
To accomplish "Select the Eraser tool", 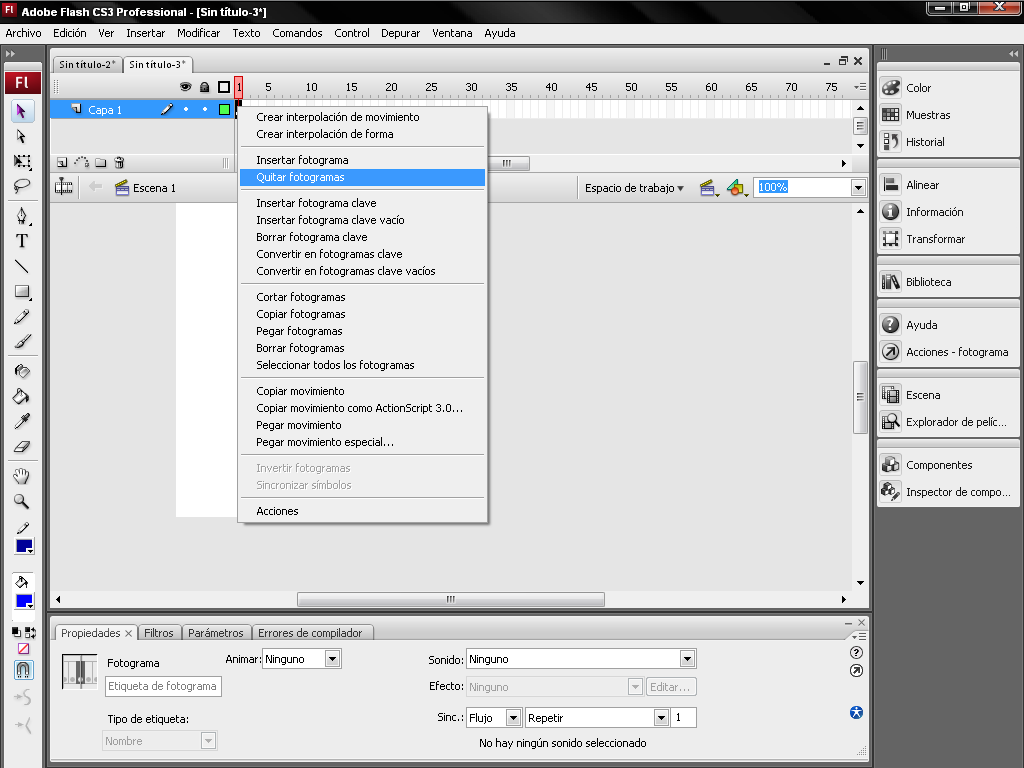I will tap(22, 447).
